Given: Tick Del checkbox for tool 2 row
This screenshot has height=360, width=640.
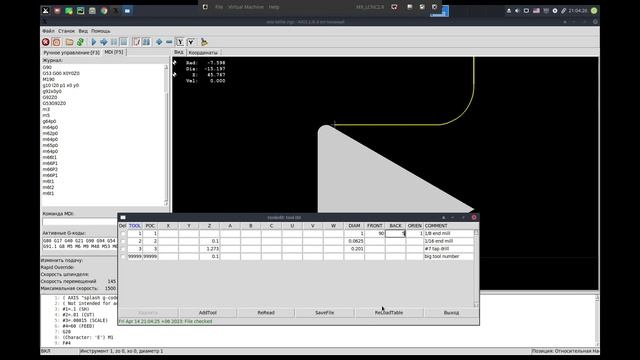Looking at the screenshot, I should [123, 241].
